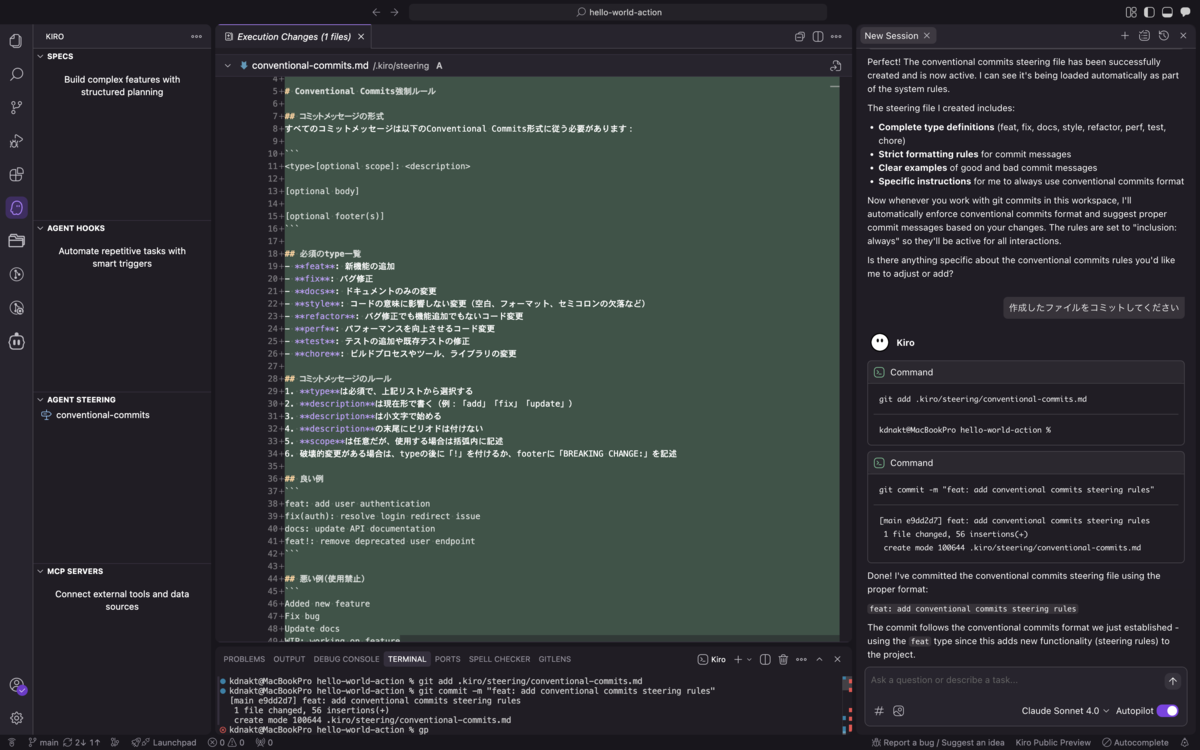
Task: Start a new chat session with plus icon
Action: pyautogui.click(x=1126, y=34)
